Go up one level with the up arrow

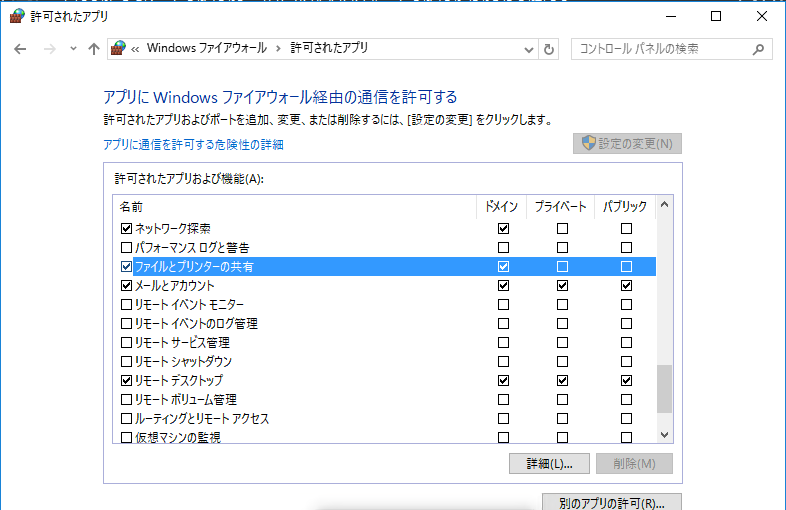94,49
